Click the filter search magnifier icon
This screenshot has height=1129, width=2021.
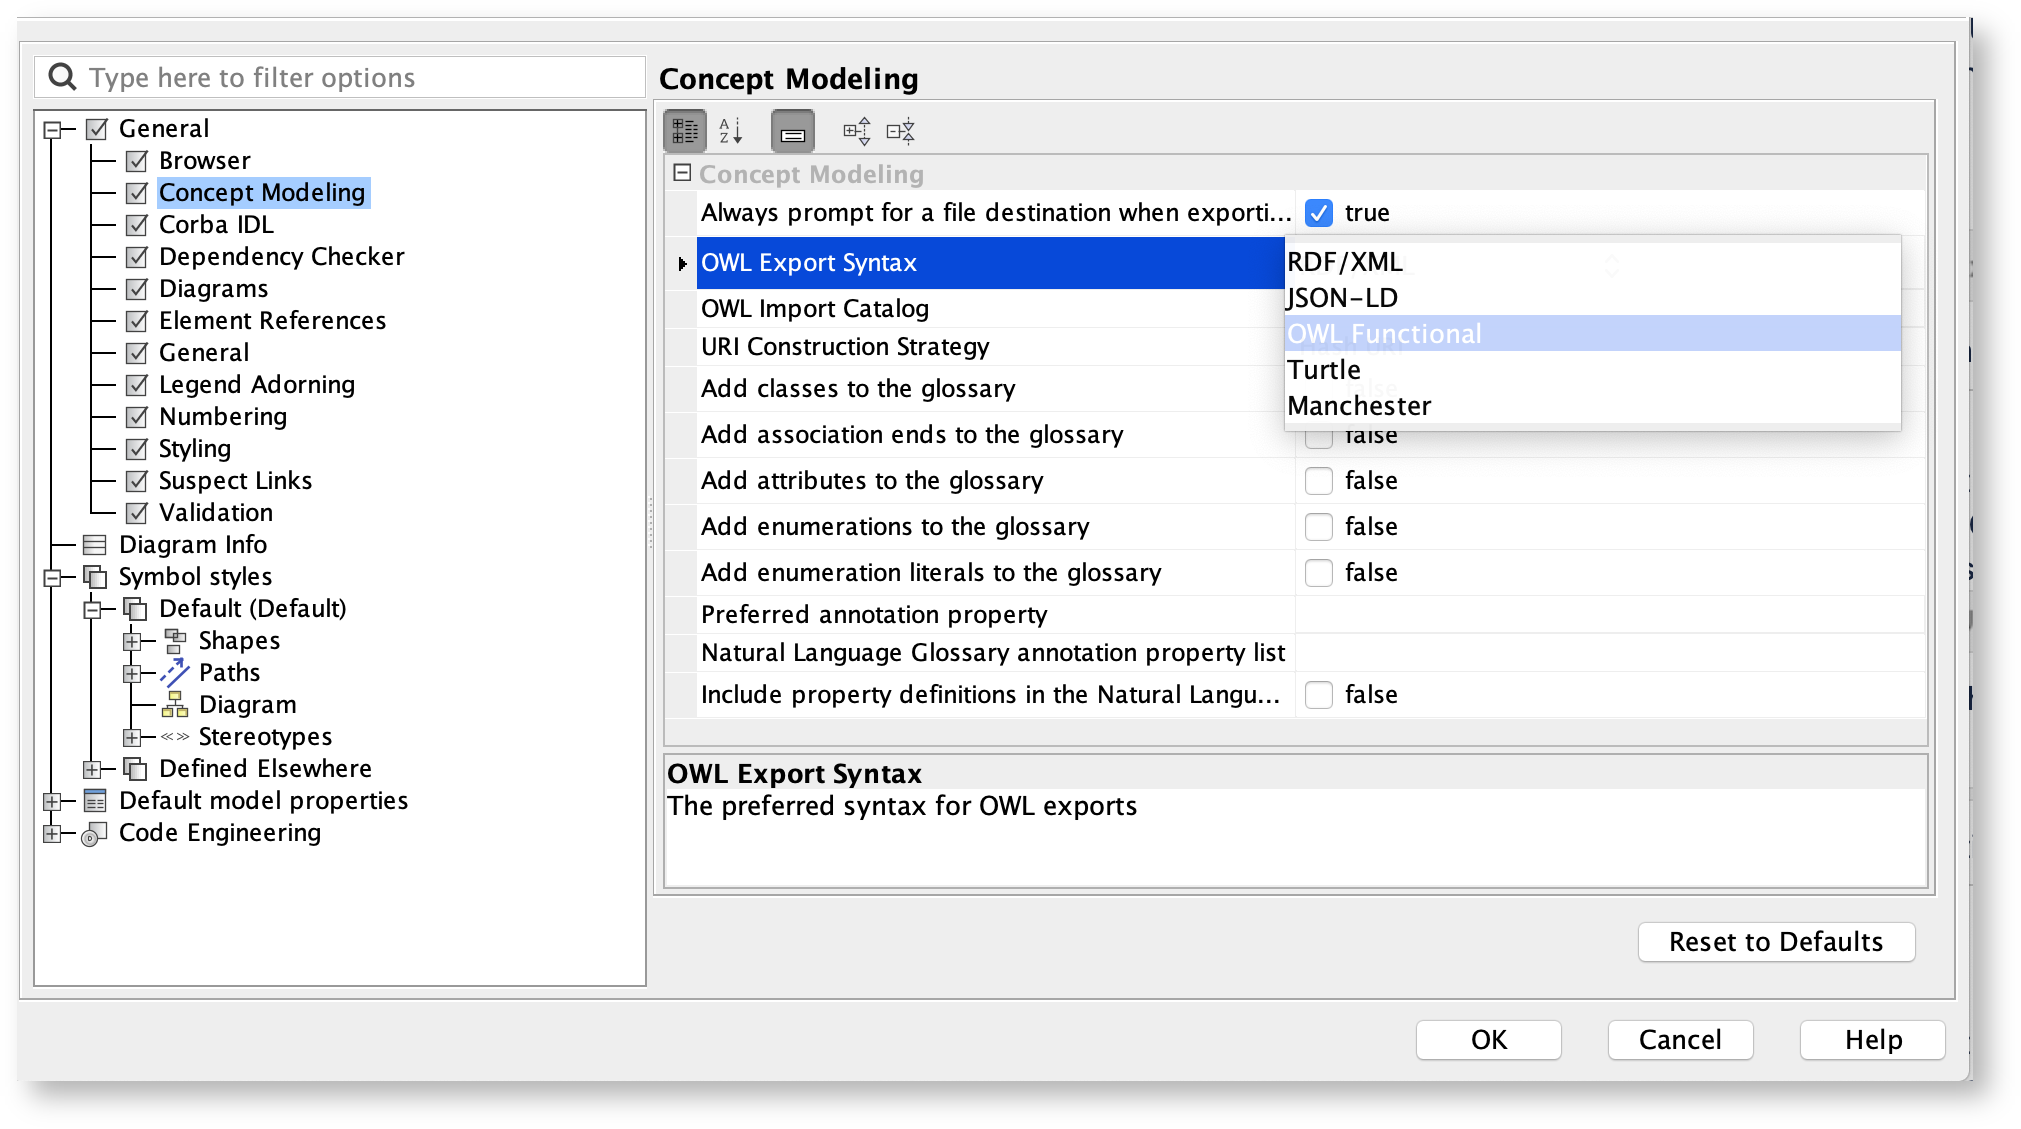[62, 76]
